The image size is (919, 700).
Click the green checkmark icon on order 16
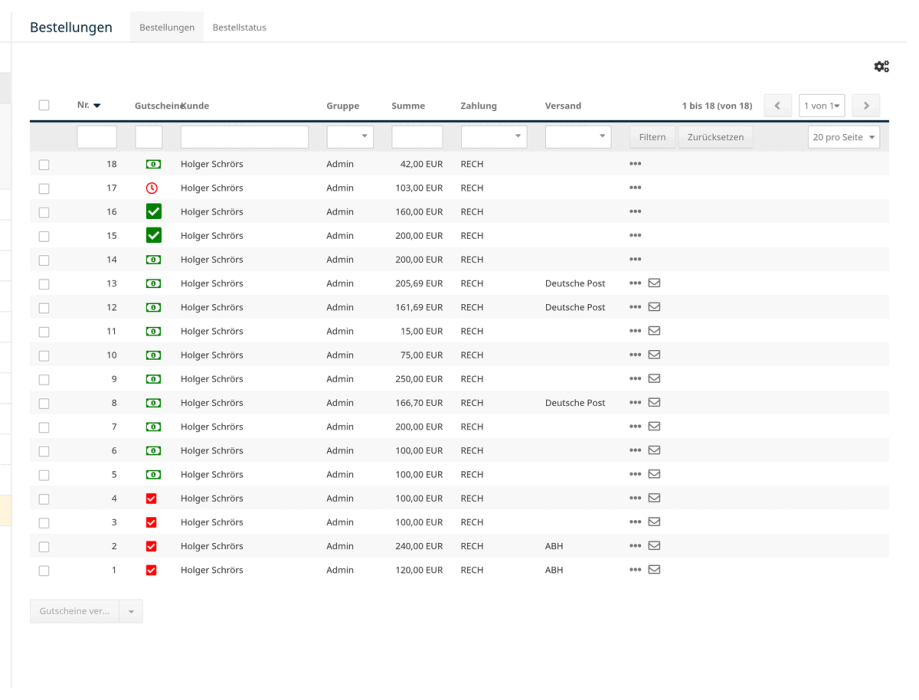[x=154, y=212]
